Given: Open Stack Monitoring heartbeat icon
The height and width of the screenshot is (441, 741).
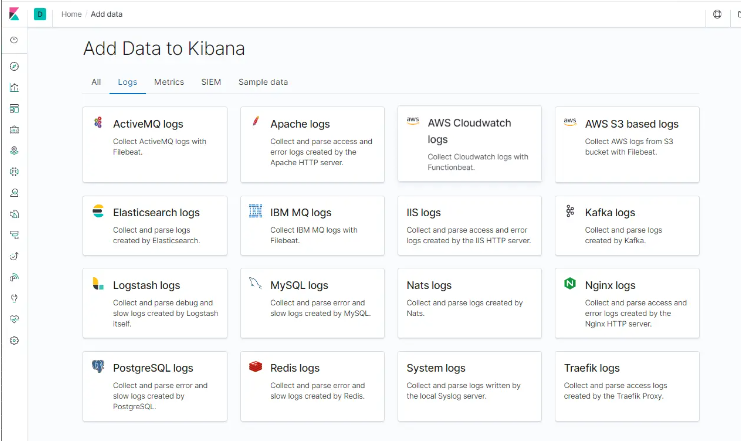Looking at the screenshot, I should (x=14, y=320).
